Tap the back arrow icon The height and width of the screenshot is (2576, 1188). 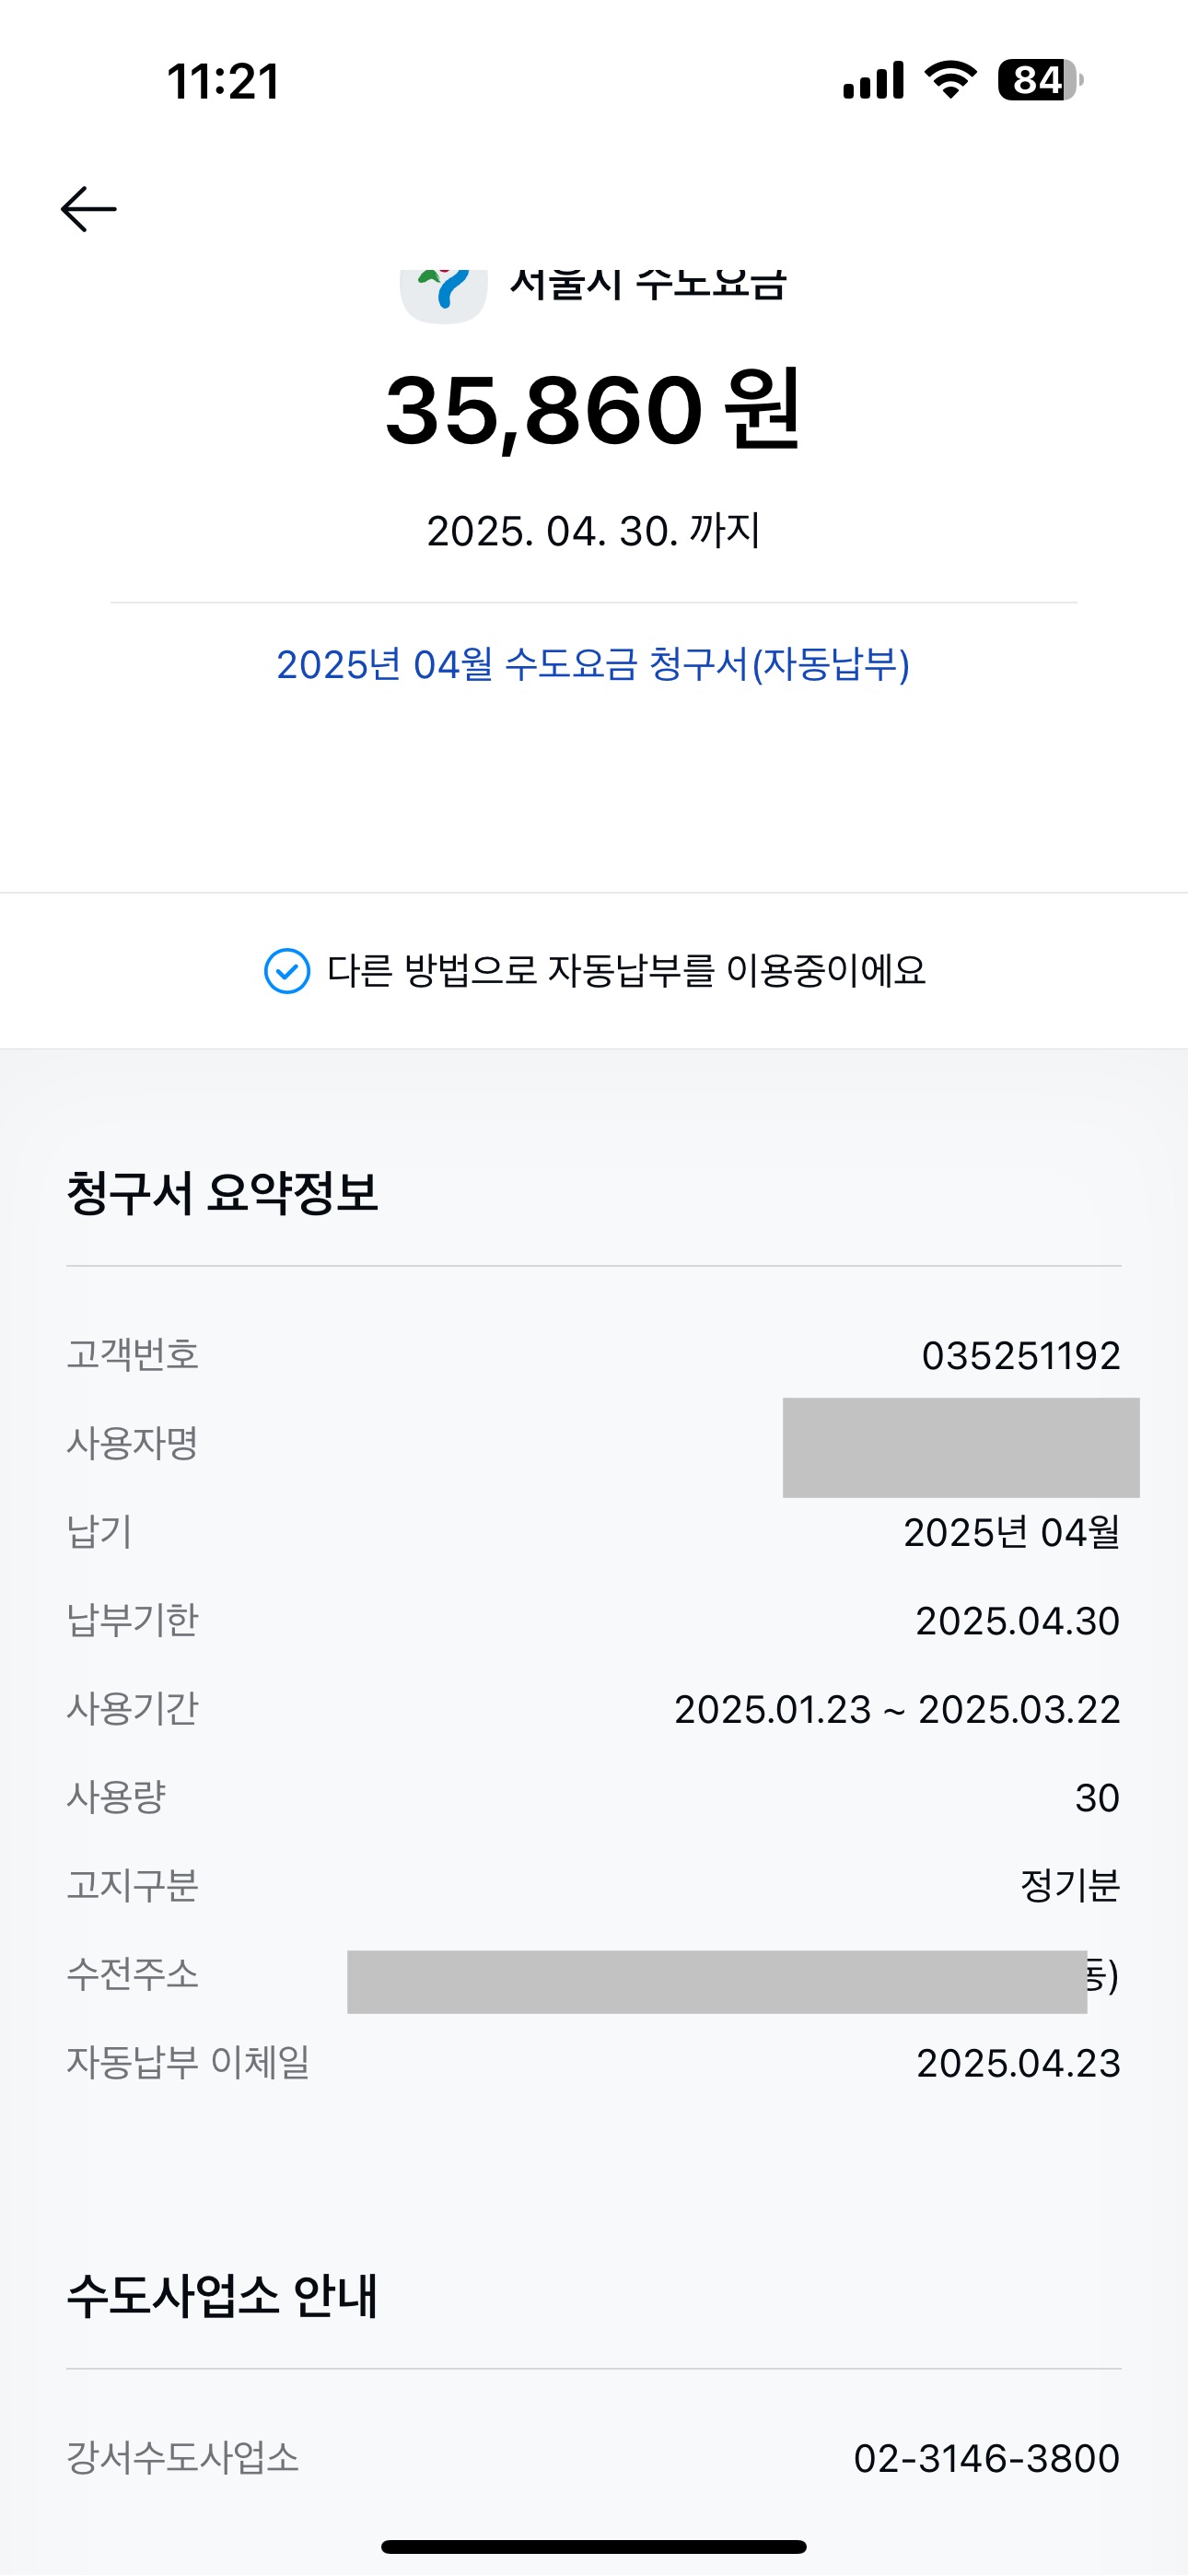(x=89, y=209)
